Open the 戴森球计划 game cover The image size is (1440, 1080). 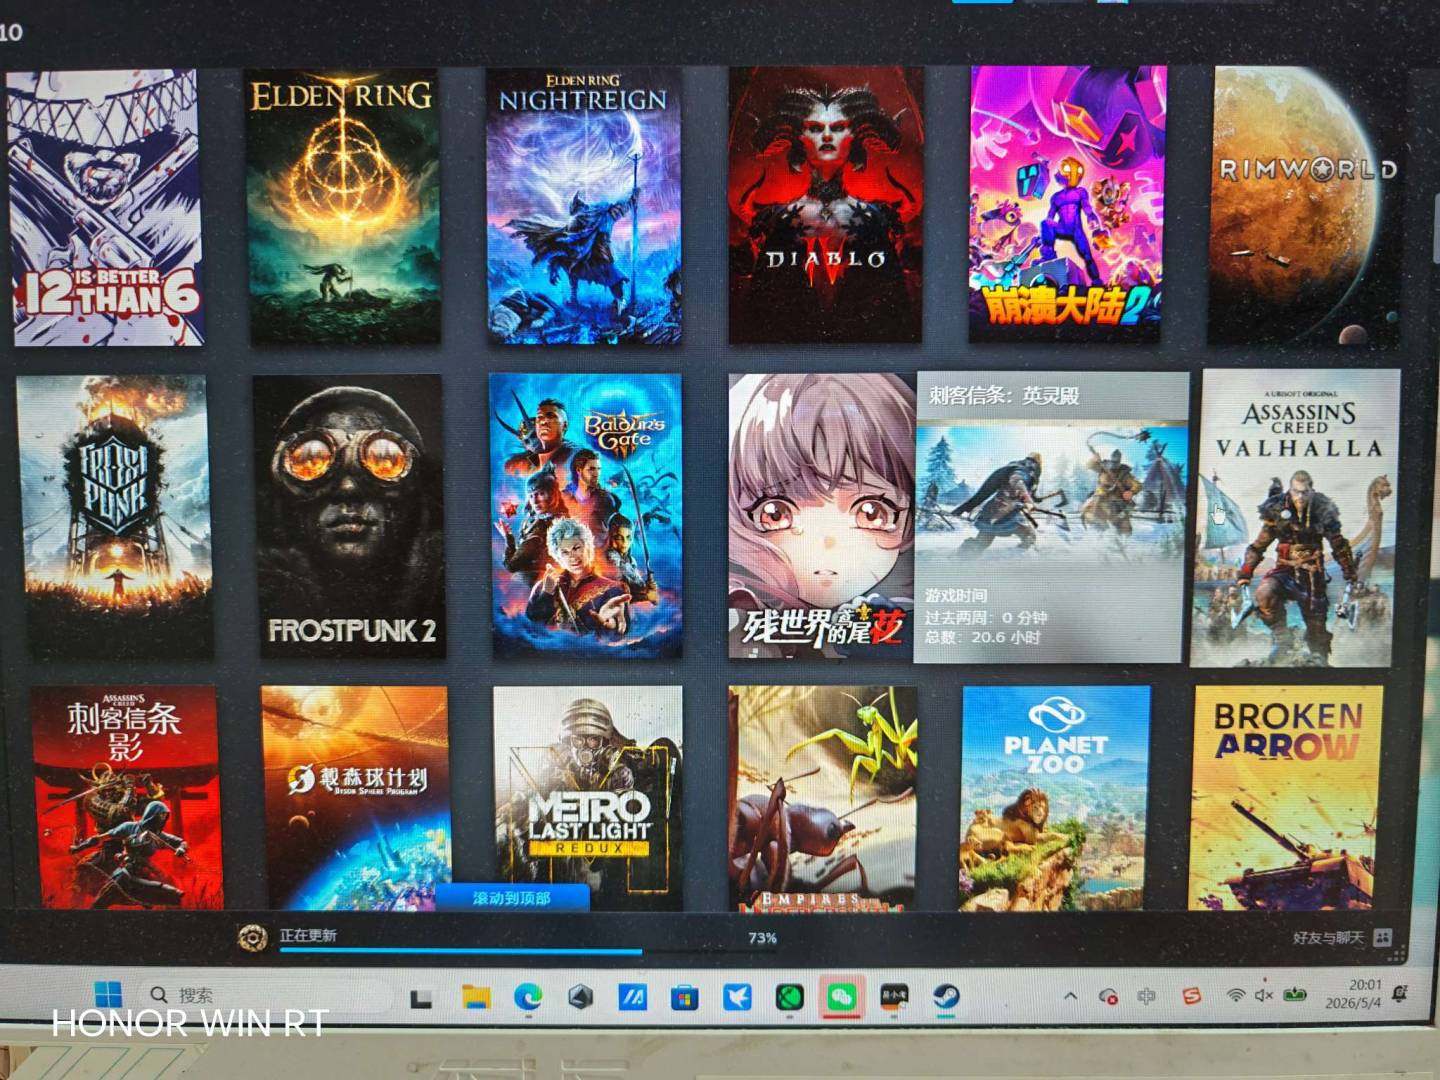tap(356, 798)
